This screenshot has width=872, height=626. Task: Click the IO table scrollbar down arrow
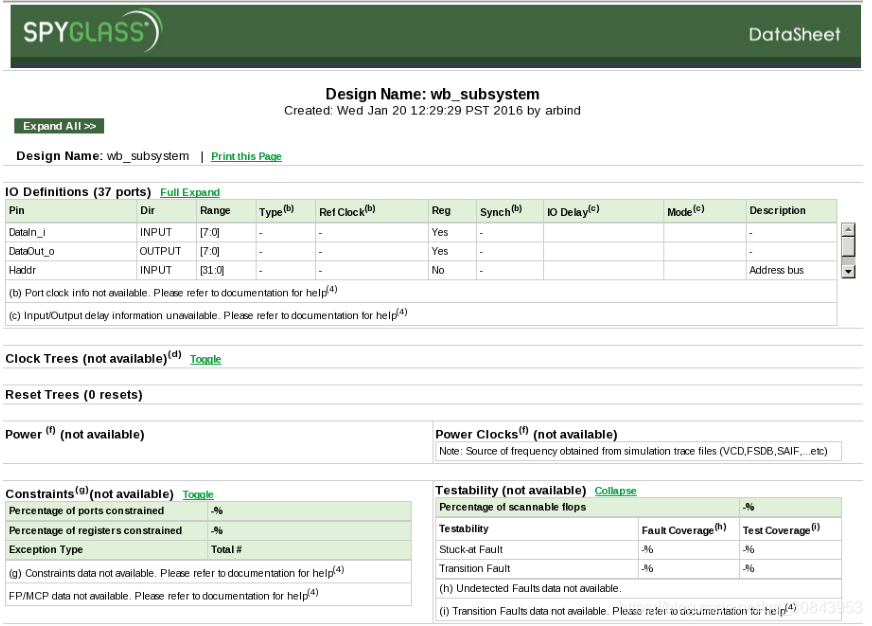point(848,272)
